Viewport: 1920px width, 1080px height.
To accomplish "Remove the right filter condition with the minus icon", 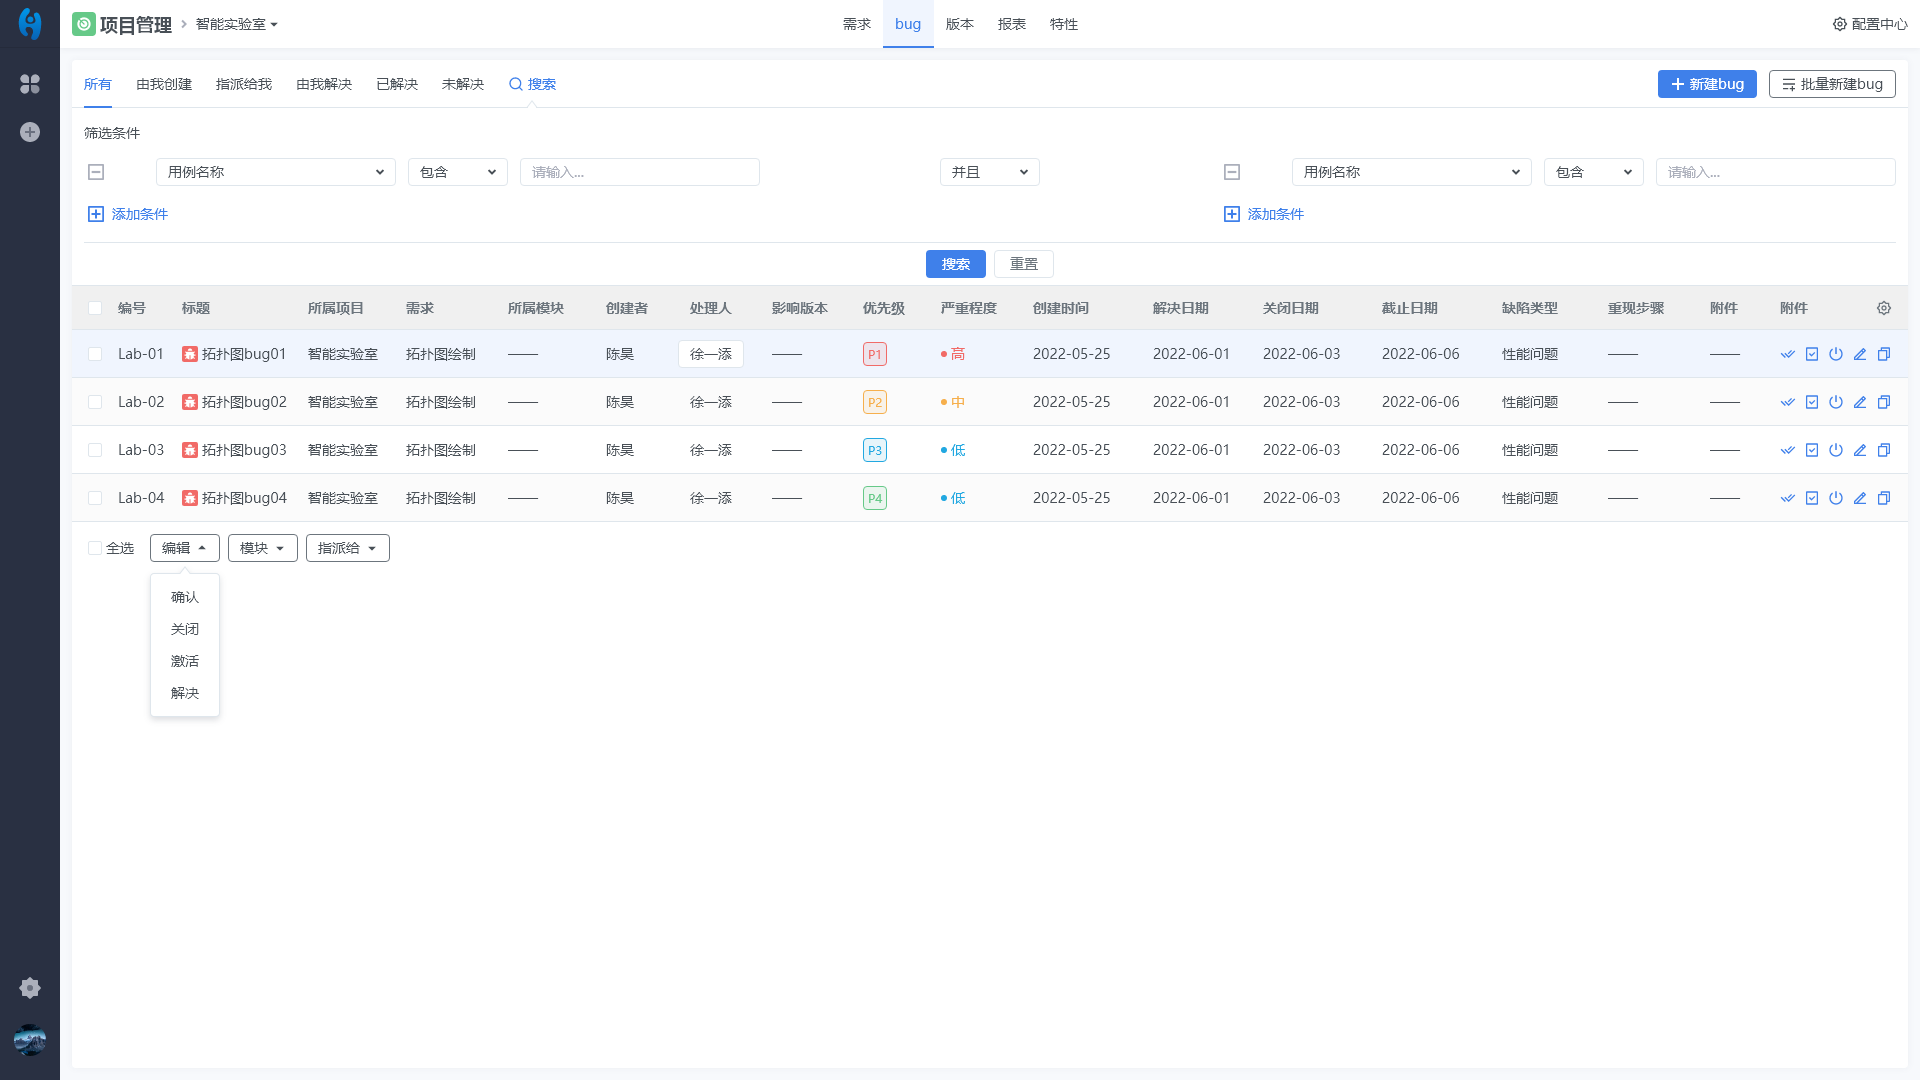I will (1232, 172).
